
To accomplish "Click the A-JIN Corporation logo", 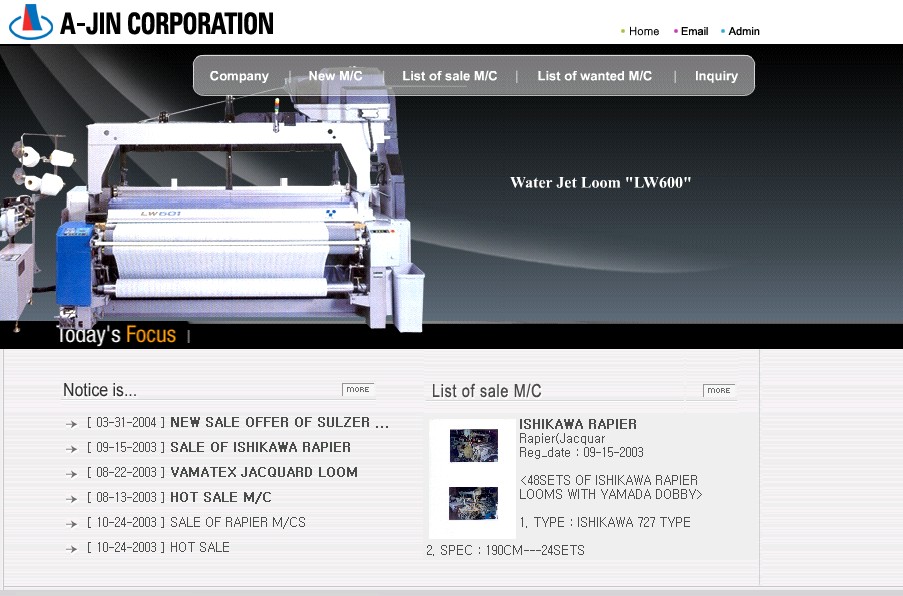I will (x=141, y=22).
